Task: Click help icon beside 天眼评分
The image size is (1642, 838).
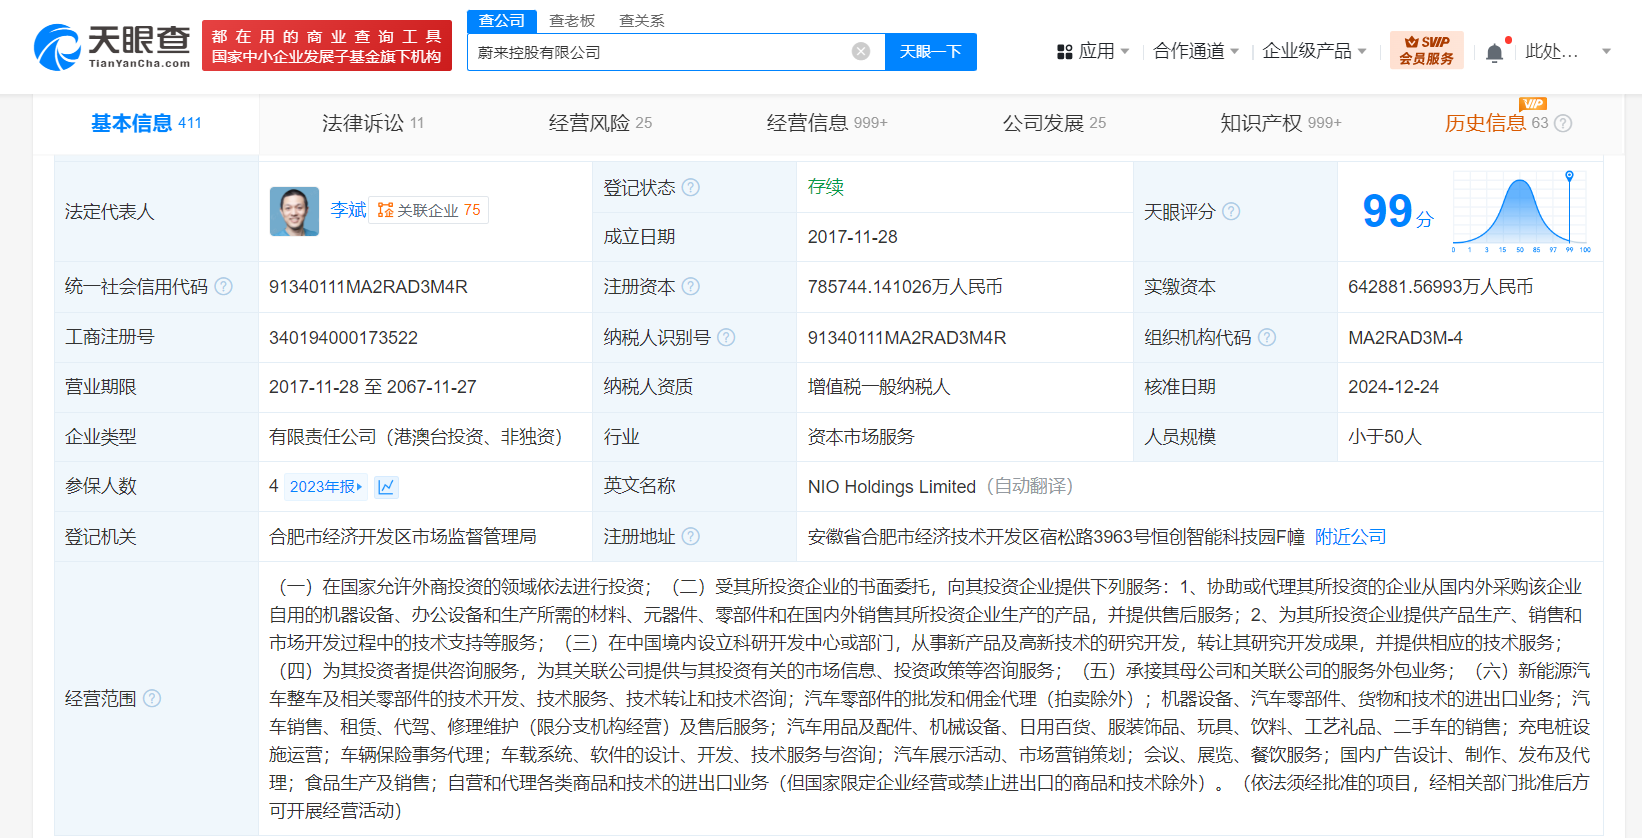Action: 1231,211
